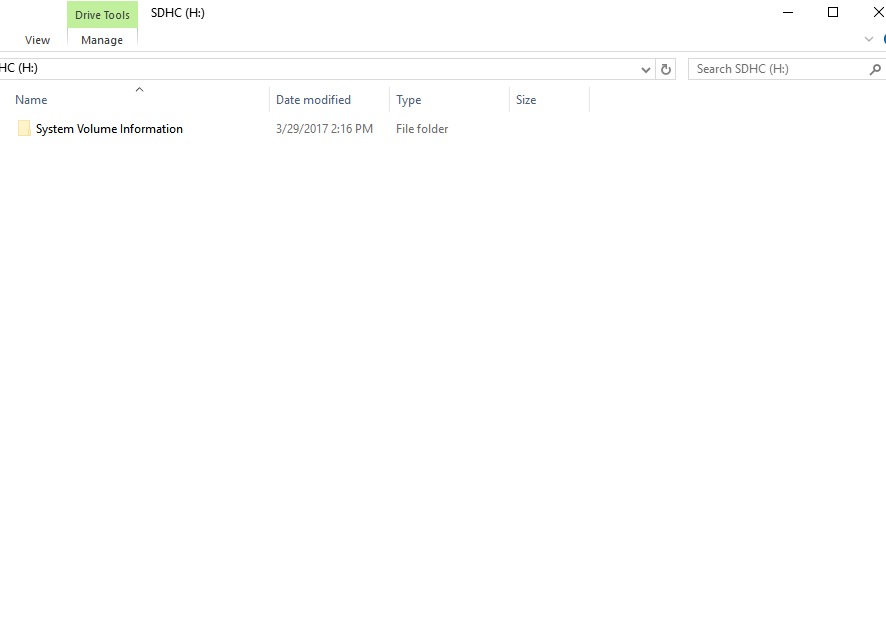Sort files by the Name column
Screen dimensions: 886x618
coord(140,99)
